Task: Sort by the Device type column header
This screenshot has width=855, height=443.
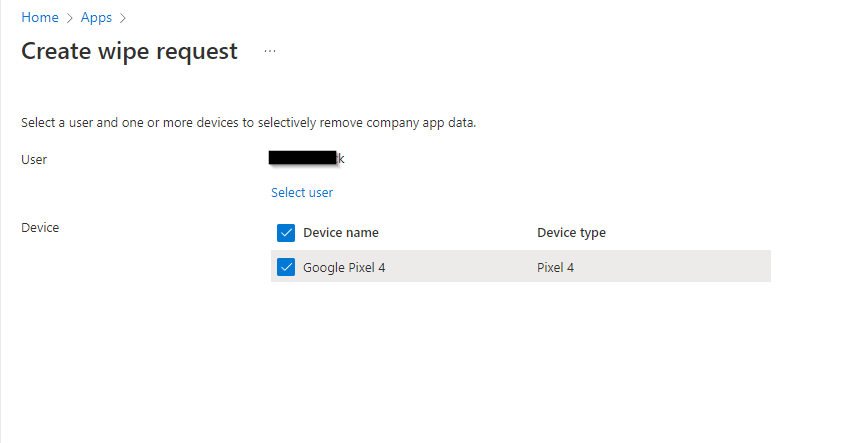Action: point(571,233)
